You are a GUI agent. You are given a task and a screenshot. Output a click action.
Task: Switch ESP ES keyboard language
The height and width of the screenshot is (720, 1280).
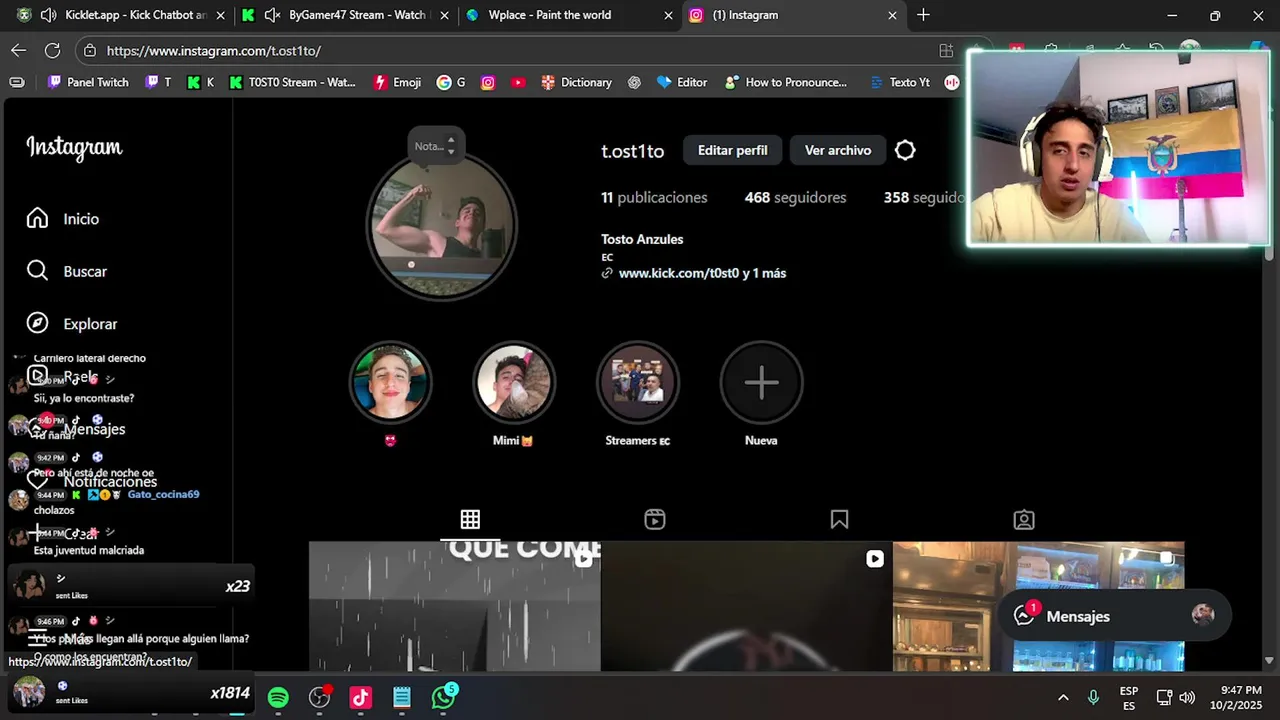pos(1129,698)
